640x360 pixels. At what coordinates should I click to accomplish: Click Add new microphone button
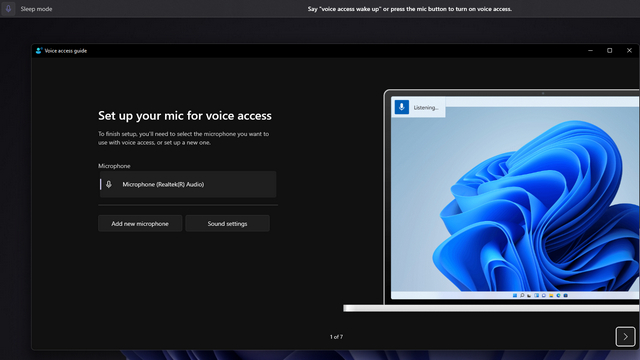coord(140,224)
